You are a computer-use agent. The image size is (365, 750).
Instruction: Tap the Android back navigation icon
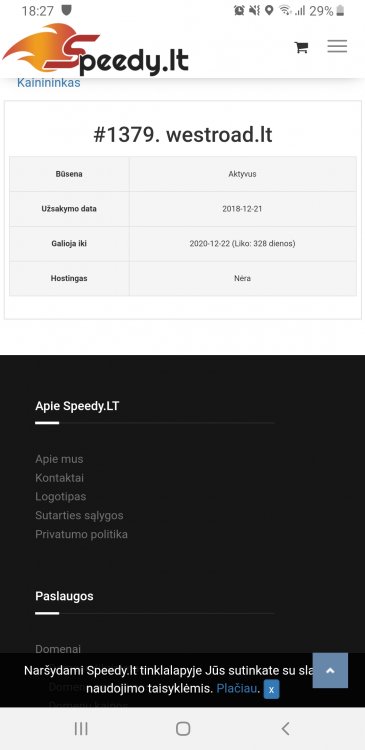pyautogui.click(x=285, y=728)
